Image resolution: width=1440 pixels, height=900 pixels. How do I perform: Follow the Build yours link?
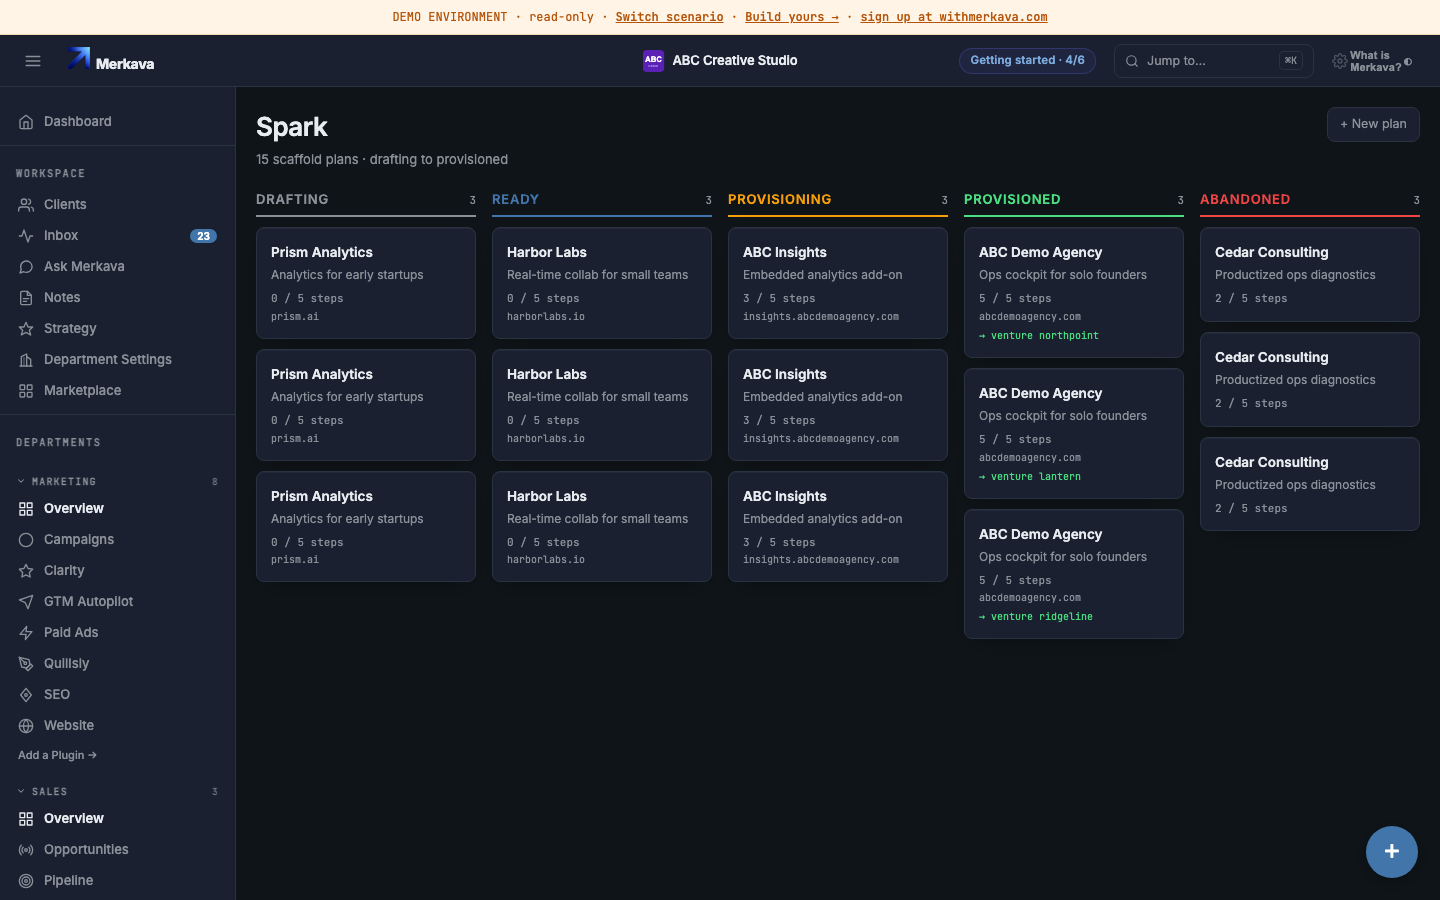pos(792,17)
